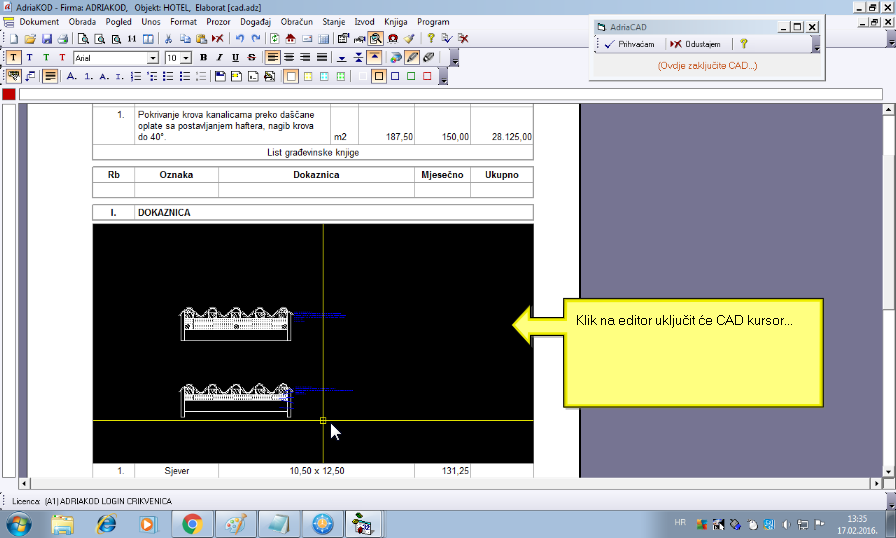Click the red X document delete icon
This screenshot has height=538, width=896.
tap(463, 39)
